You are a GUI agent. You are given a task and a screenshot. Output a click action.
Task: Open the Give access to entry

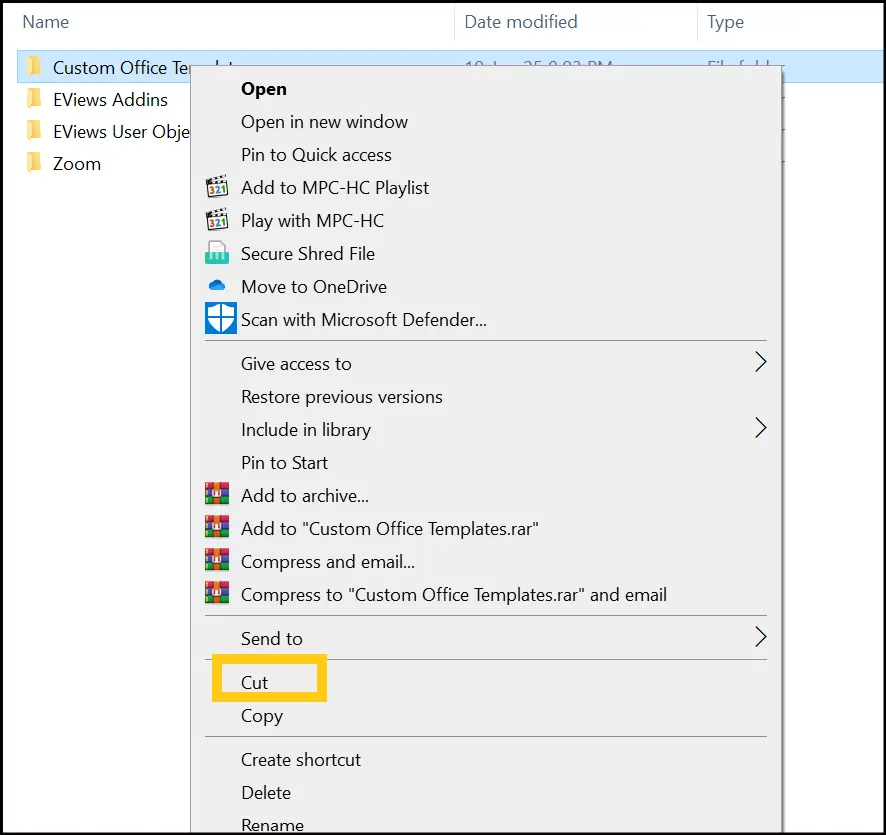[x=296, y=364]
